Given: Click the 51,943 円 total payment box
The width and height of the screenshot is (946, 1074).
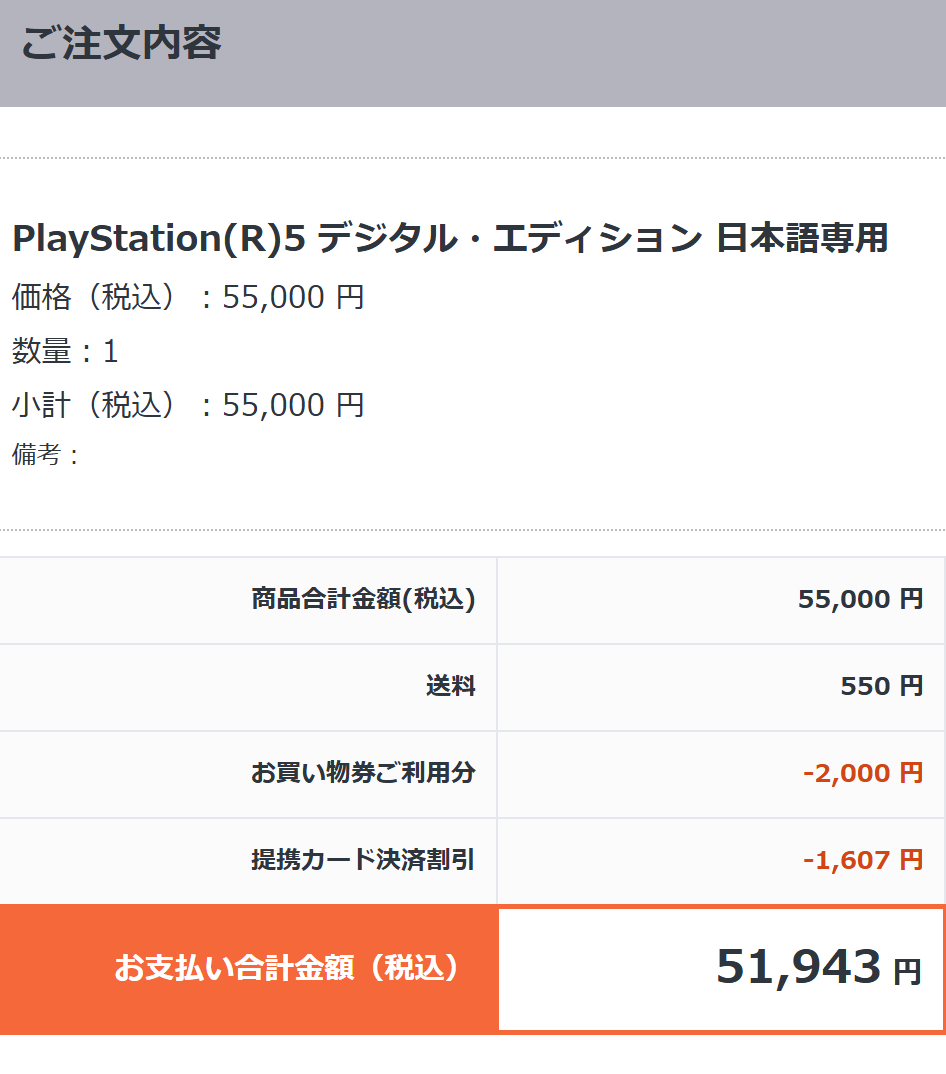Looking at the screenshot, I should point(721,969).
